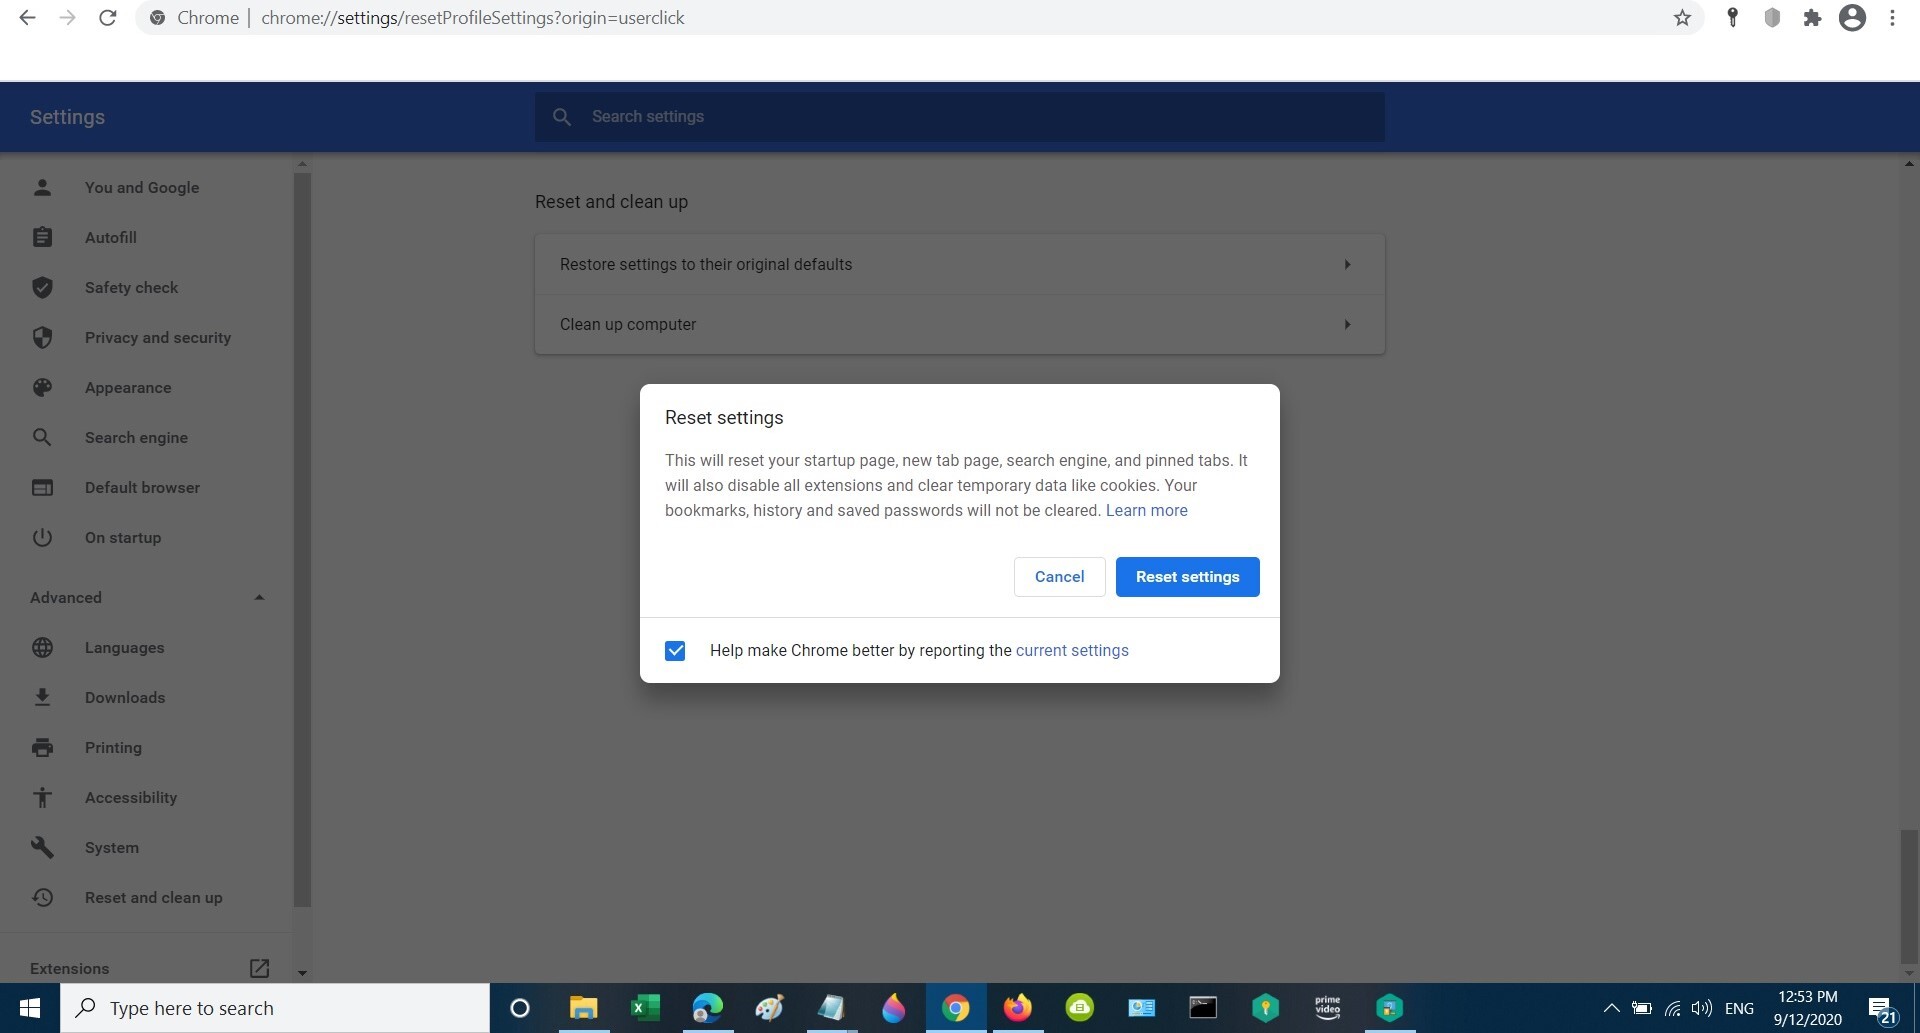Open Extensions via the external-link icon
The height and width of the screenshot is (1033, 1920).
pyautogui.click(x=259, y=968)
